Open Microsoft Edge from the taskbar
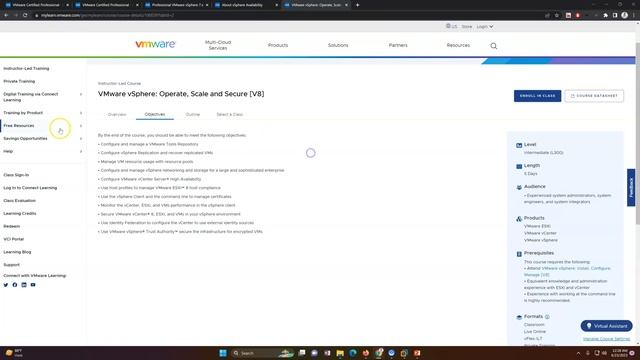This screenshot has height=360, width=640. (353, 353)
